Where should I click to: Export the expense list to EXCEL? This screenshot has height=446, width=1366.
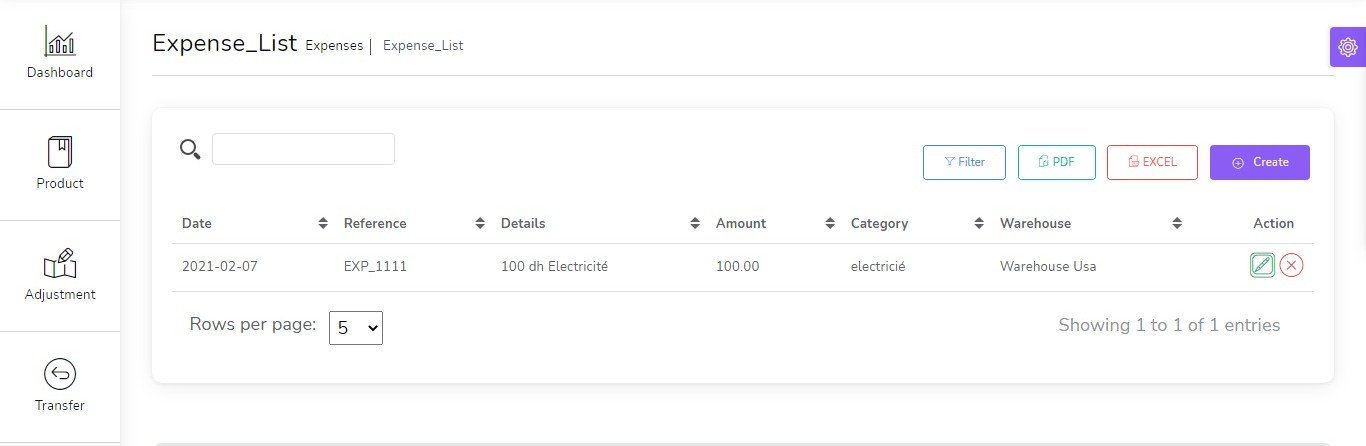pyautogui.click(x=1151, y=162)
